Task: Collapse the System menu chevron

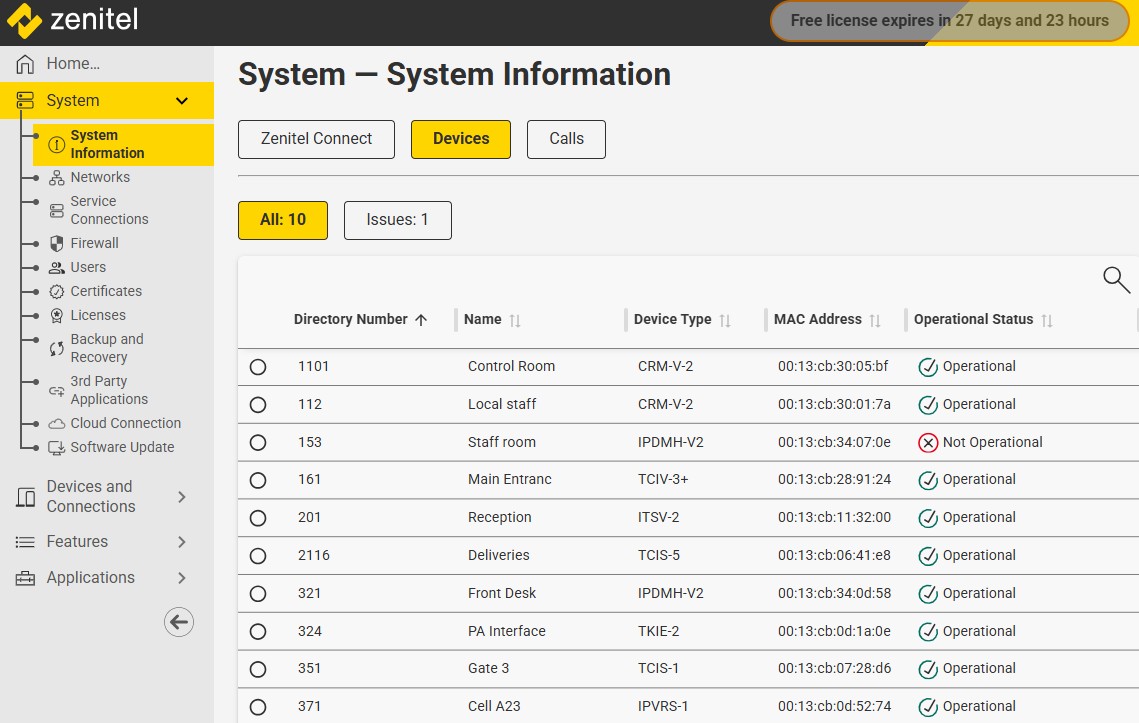Action: pos(182,101)
